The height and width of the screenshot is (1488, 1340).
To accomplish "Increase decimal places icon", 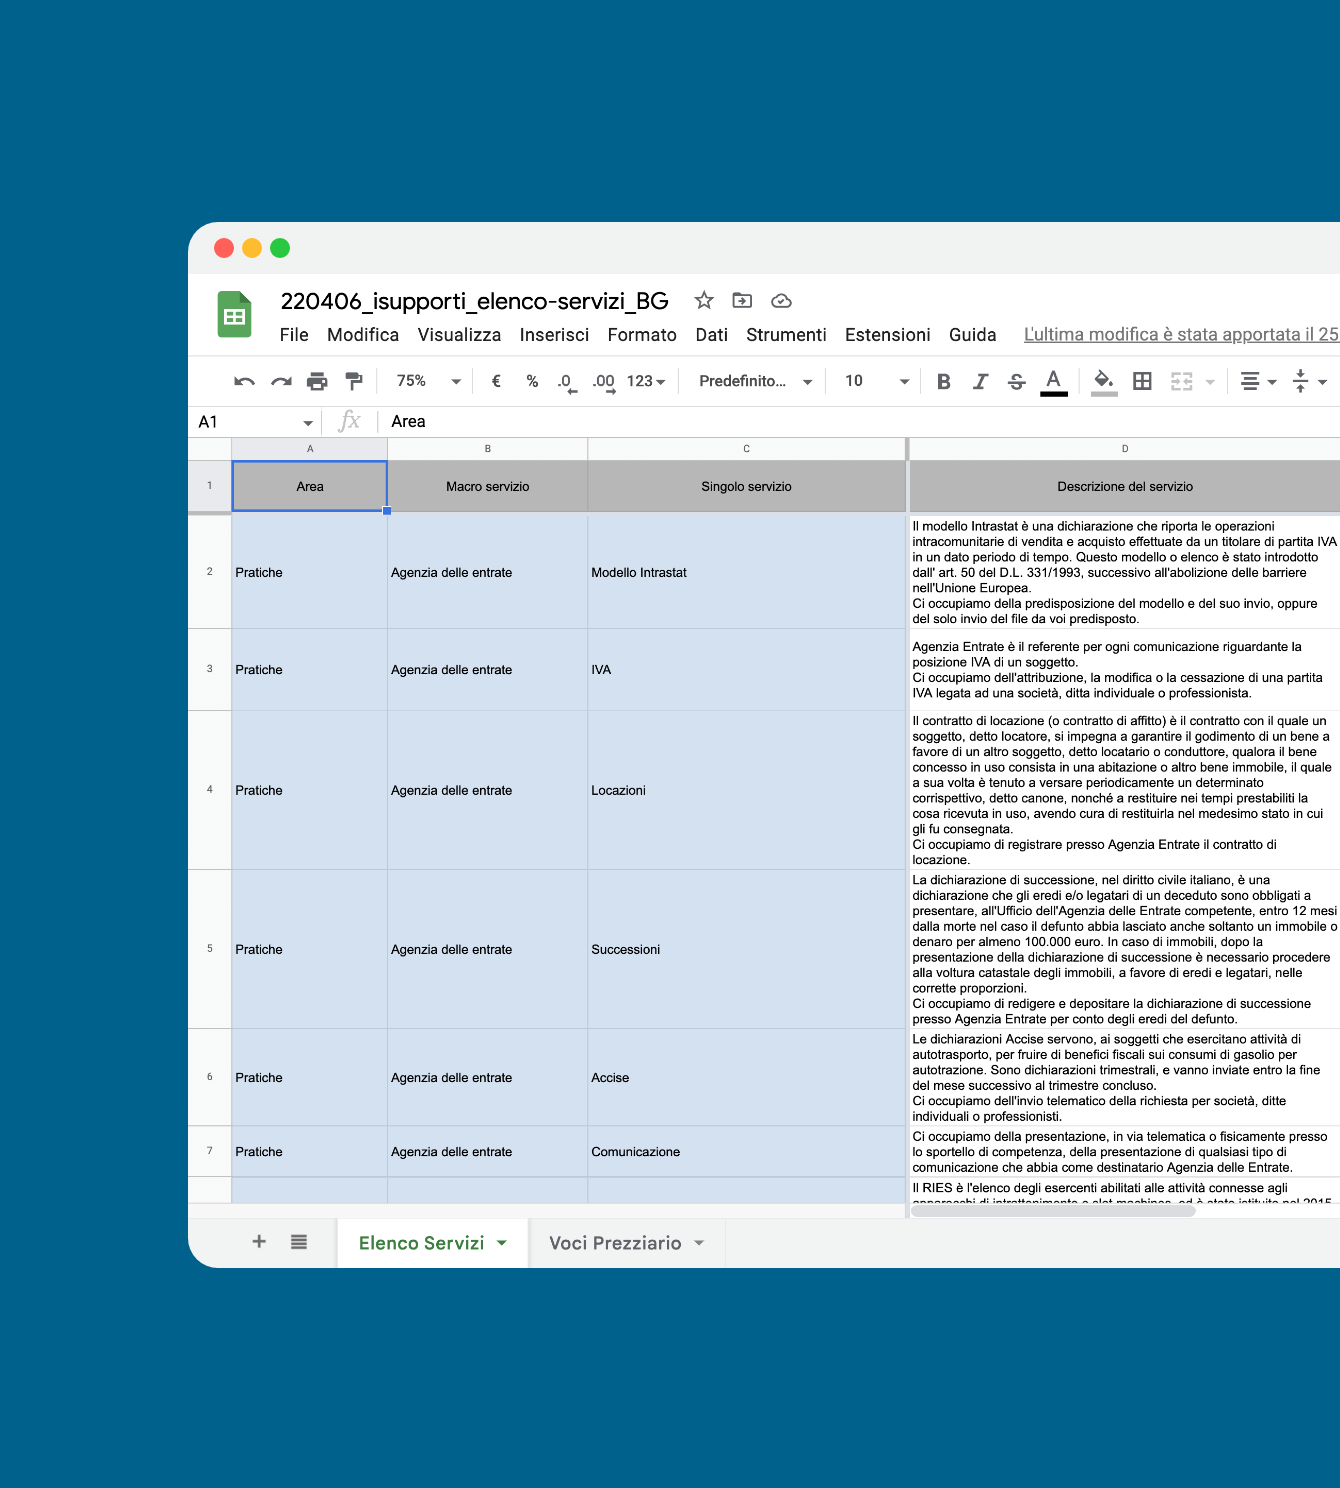I will 604,382.
